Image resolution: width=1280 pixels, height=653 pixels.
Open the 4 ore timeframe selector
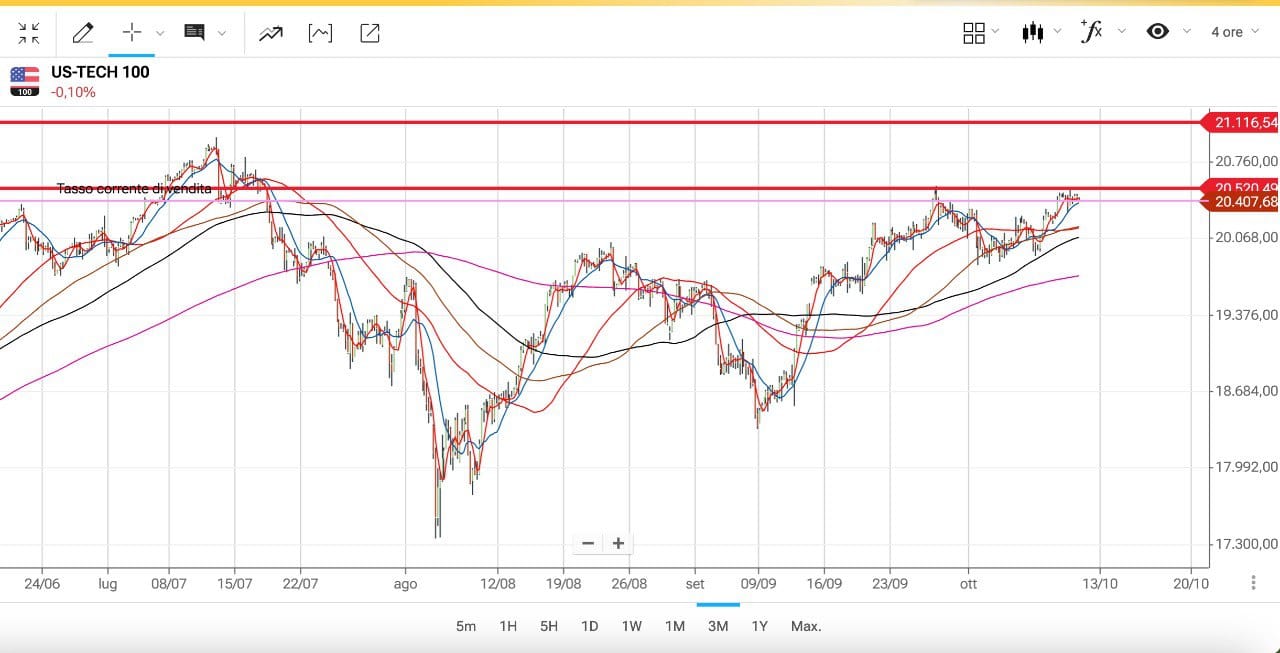(x=1235, y=32)
